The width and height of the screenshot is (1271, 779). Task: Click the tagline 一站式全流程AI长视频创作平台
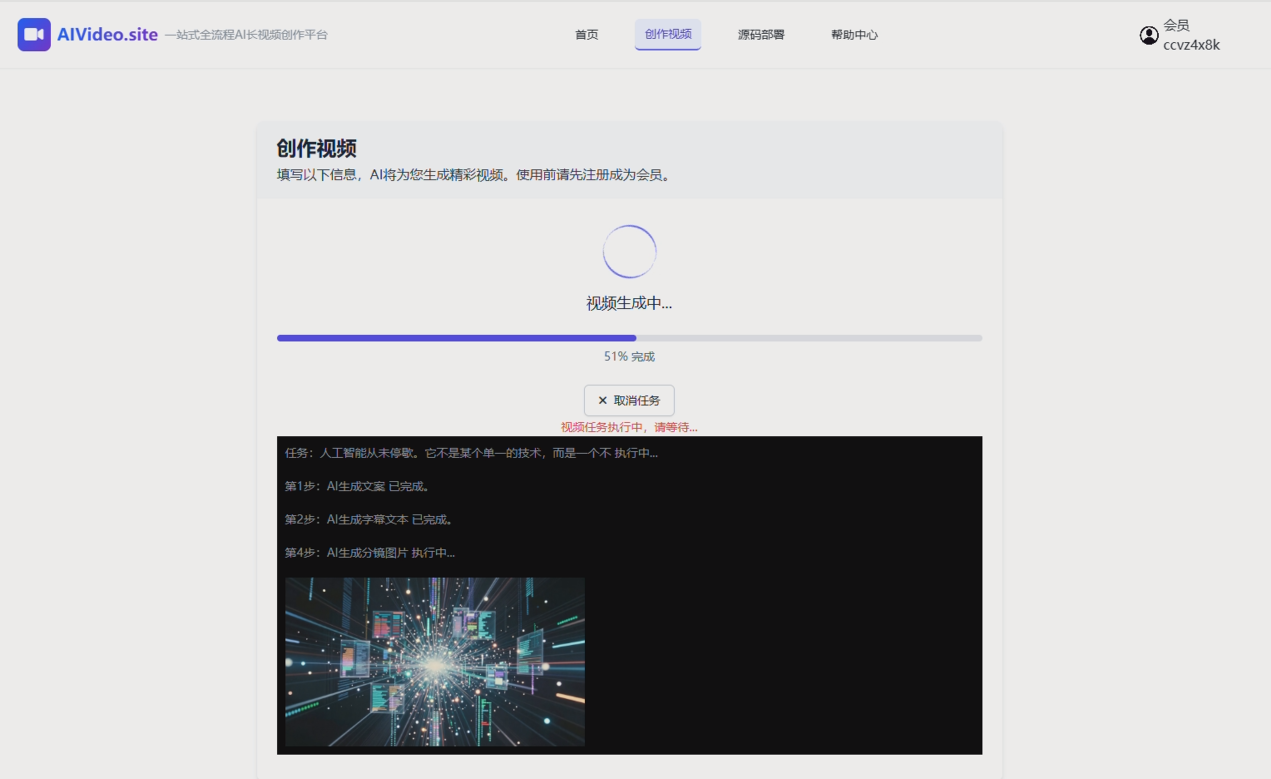pos(246,34)
